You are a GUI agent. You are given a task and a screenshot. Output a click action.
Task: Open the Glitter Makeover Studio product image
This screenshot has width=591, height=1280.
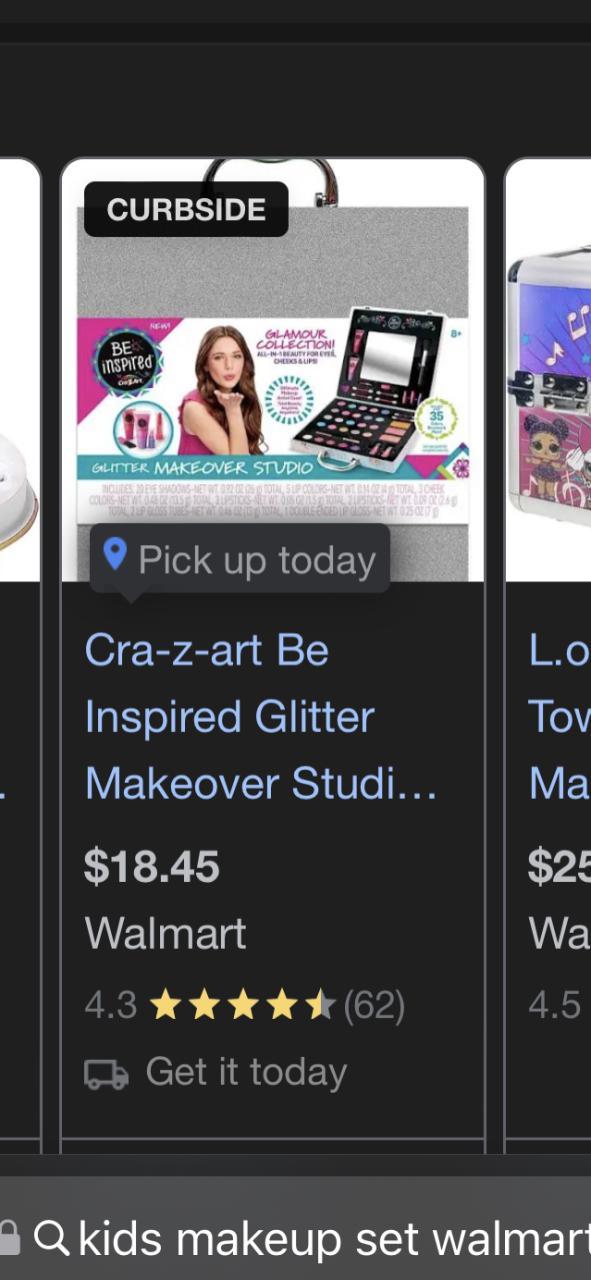click(x=273, y=370)
